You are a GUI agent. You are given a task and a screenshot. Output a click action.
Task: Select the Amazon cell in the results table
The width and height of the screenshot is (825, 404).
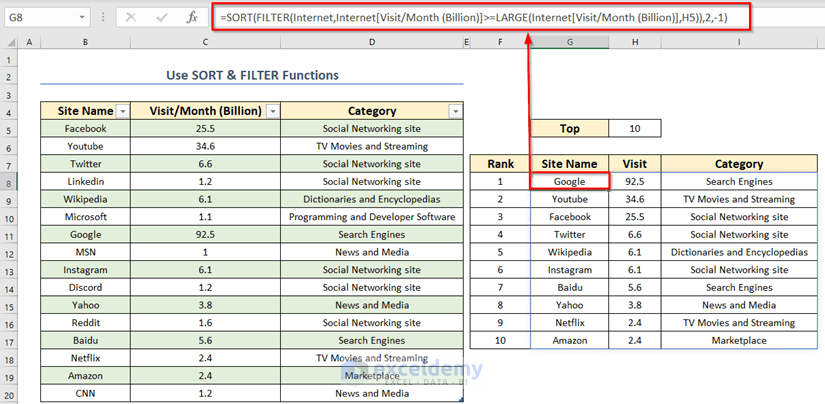point(569,340)
